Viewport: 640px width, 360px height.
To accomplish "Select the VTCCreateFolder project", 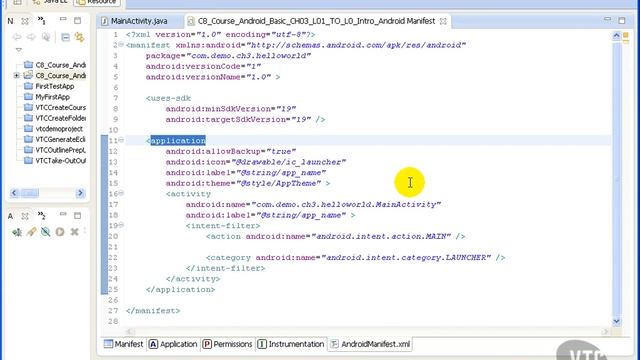I will point(60,118).
